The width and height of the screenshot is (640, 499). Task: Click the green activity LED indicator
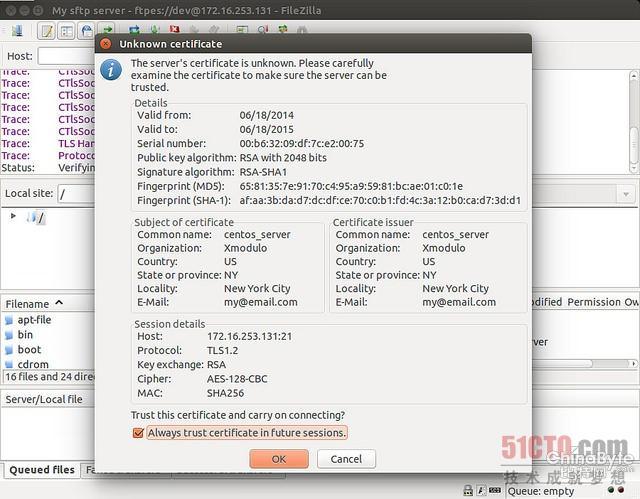tap(611, 490)
